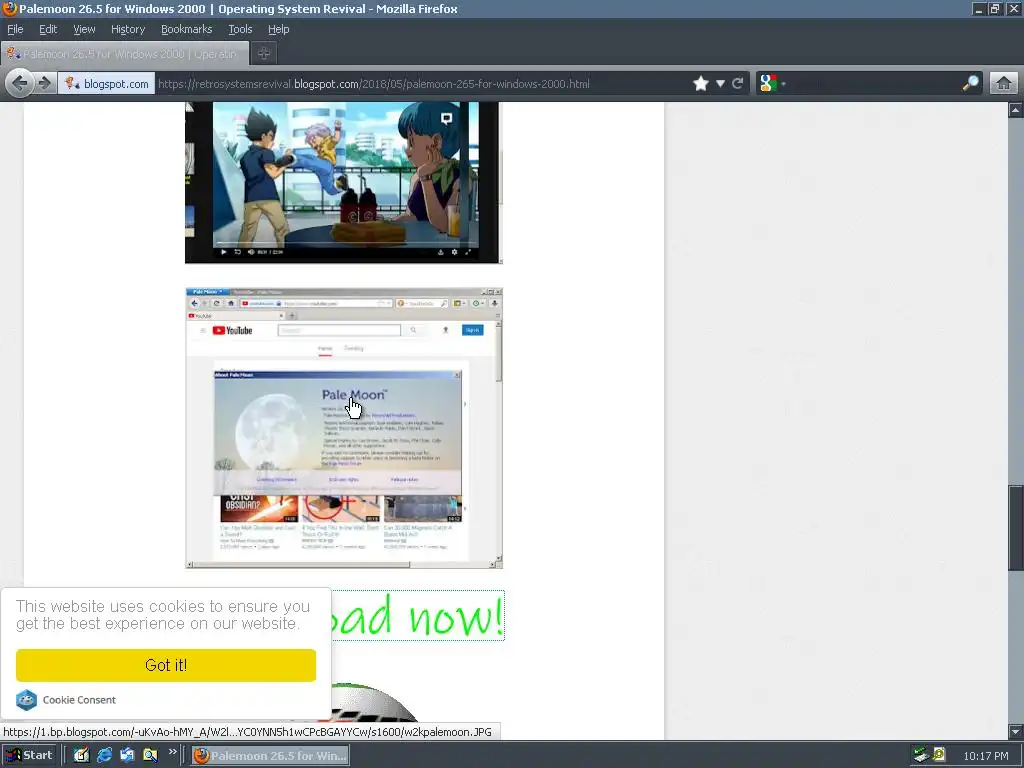The width and height of the screenshot is (1024, 768).
Task: Open the Windows Start button
Action: [x=30, y=756]
